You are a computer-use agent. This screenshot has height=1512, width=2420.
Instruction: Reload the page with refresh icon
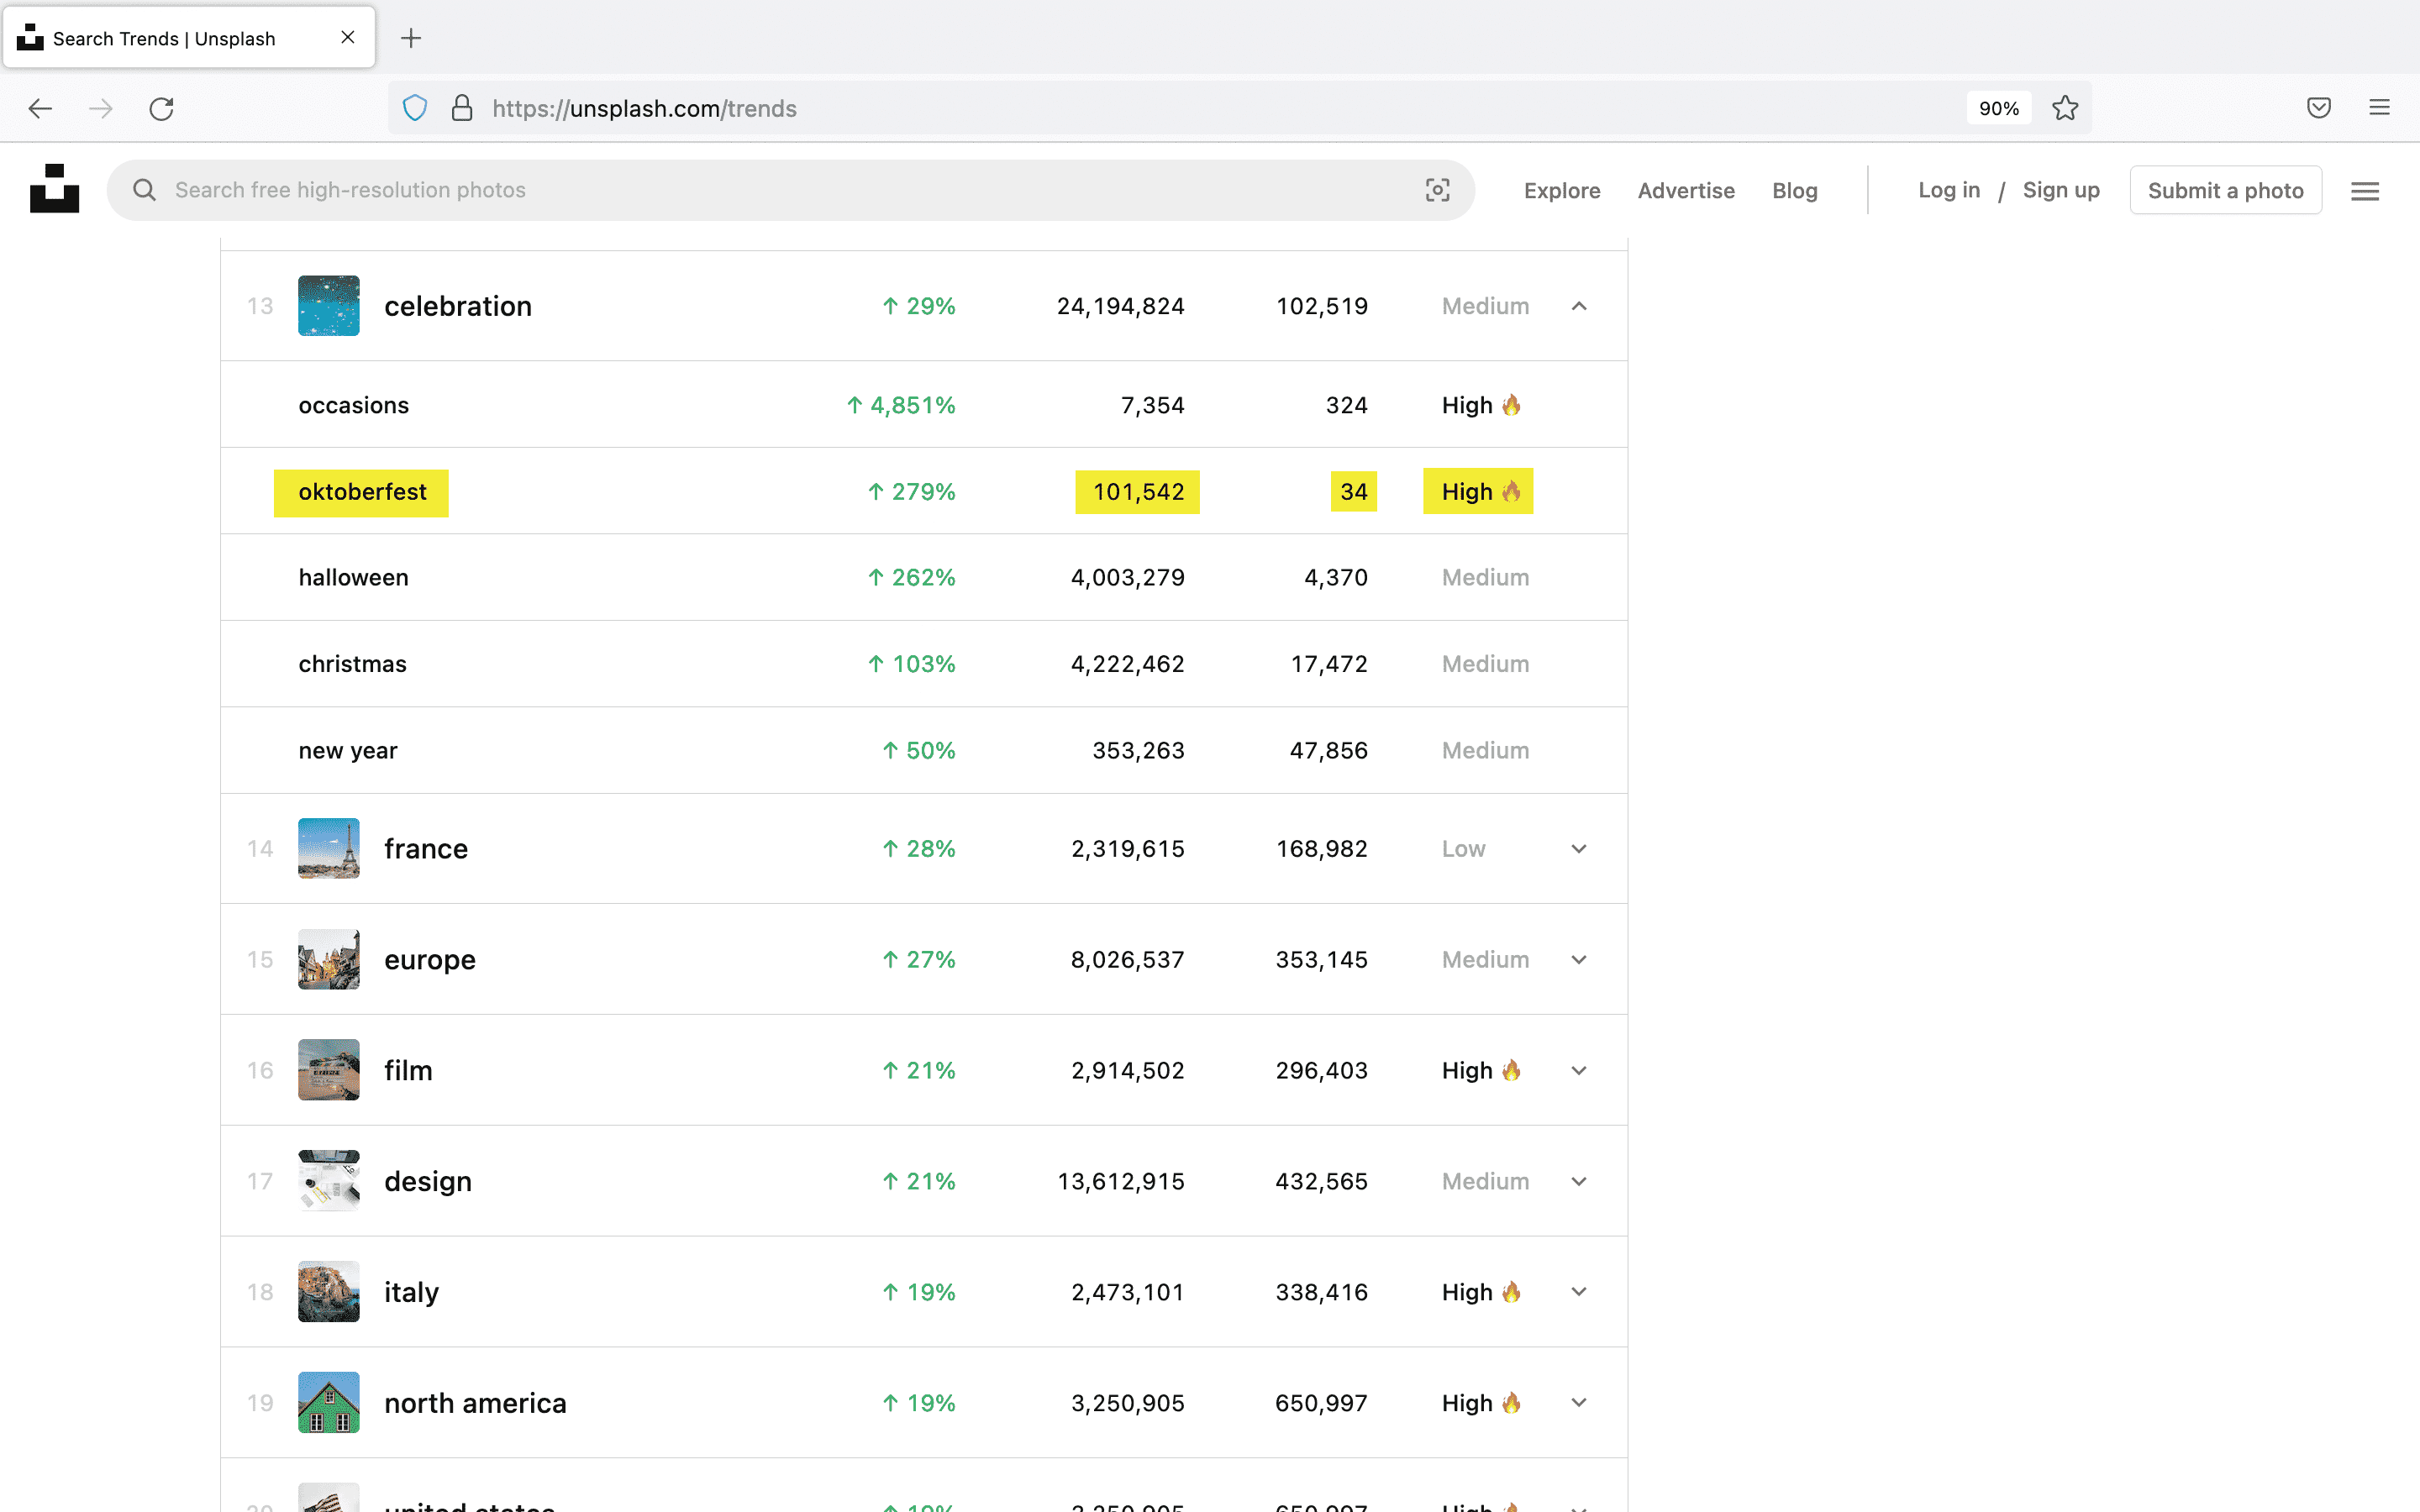[x=162, y=108]
